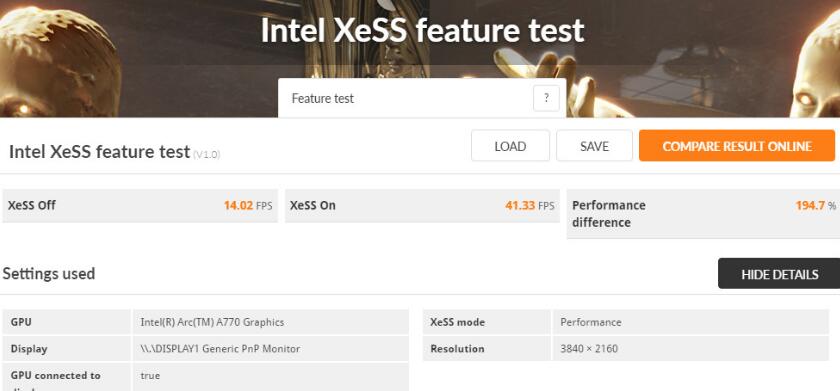Click the 194.7 % value
Screen dimensions: 840x391
pos(815,205)
